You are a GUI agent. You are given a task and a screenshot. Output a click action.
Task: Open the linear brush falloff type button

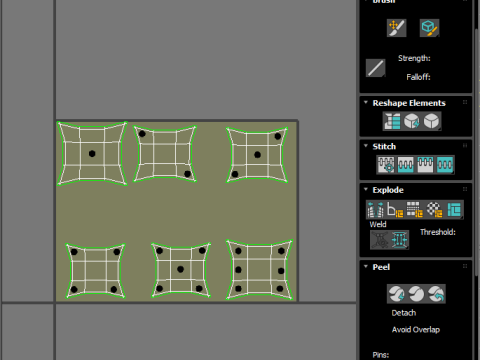point(376,68)
